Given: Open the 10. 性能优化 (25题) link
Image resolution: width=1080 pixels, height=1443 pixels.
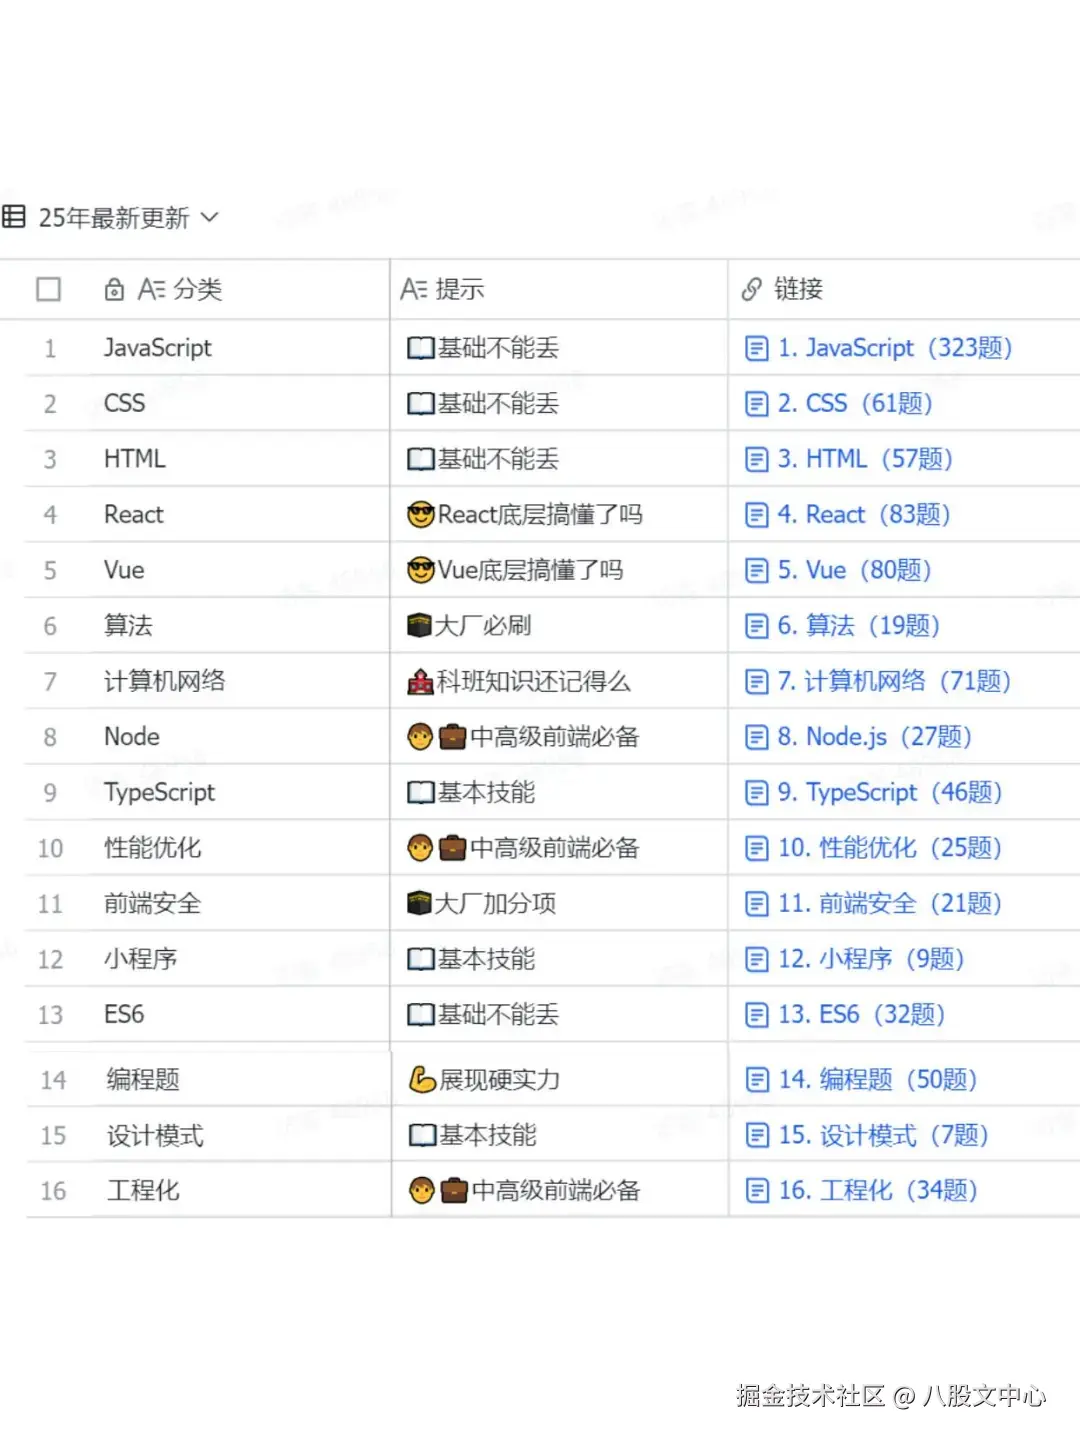Looking at the screenshot, I should (x=888, y=847).
